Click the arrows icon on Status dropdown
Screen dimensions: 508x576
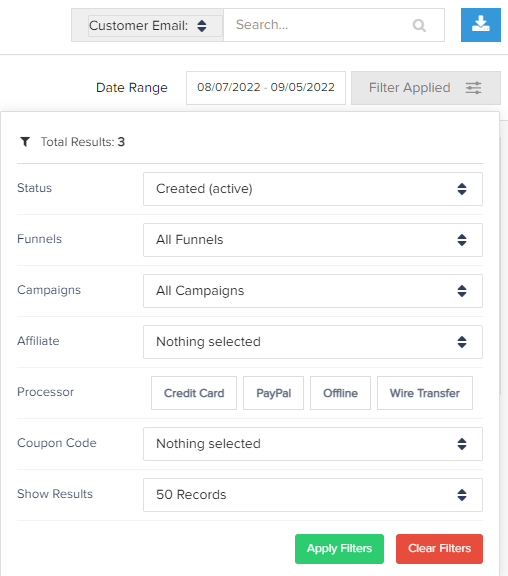coord(462,189)
